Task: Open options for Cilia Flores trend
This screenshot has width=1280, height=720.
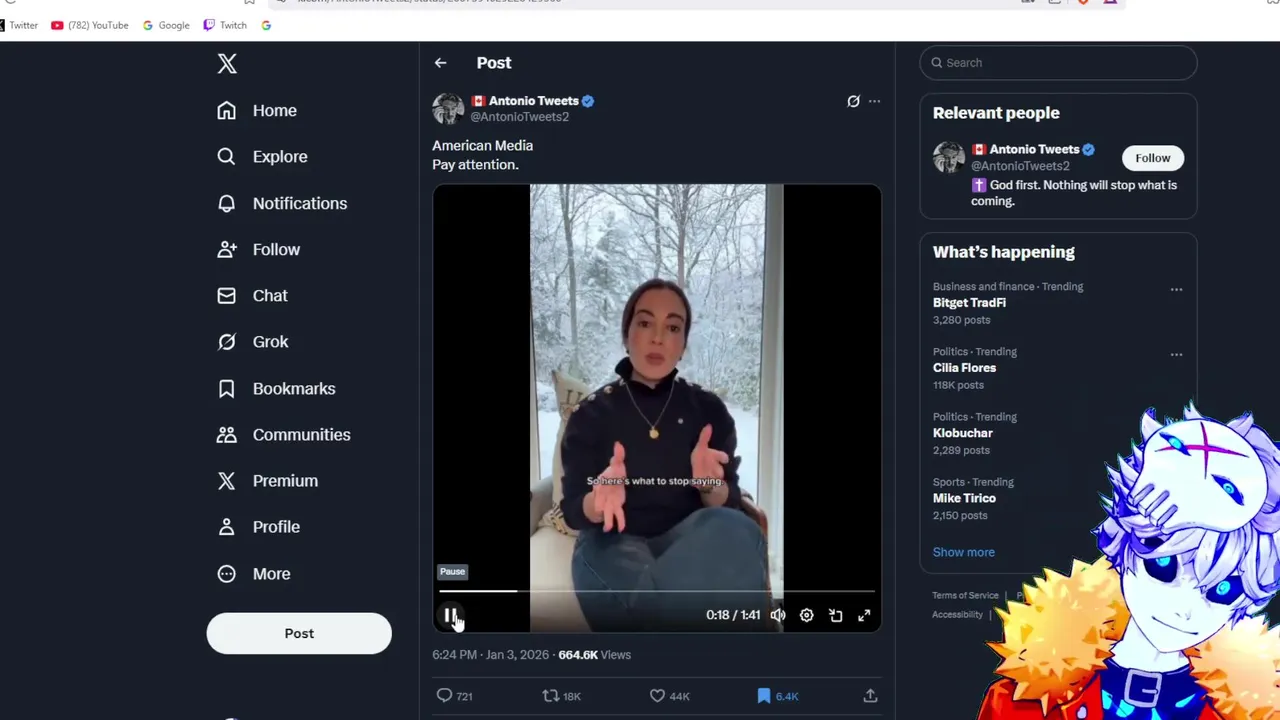Action: point(1176,355)
